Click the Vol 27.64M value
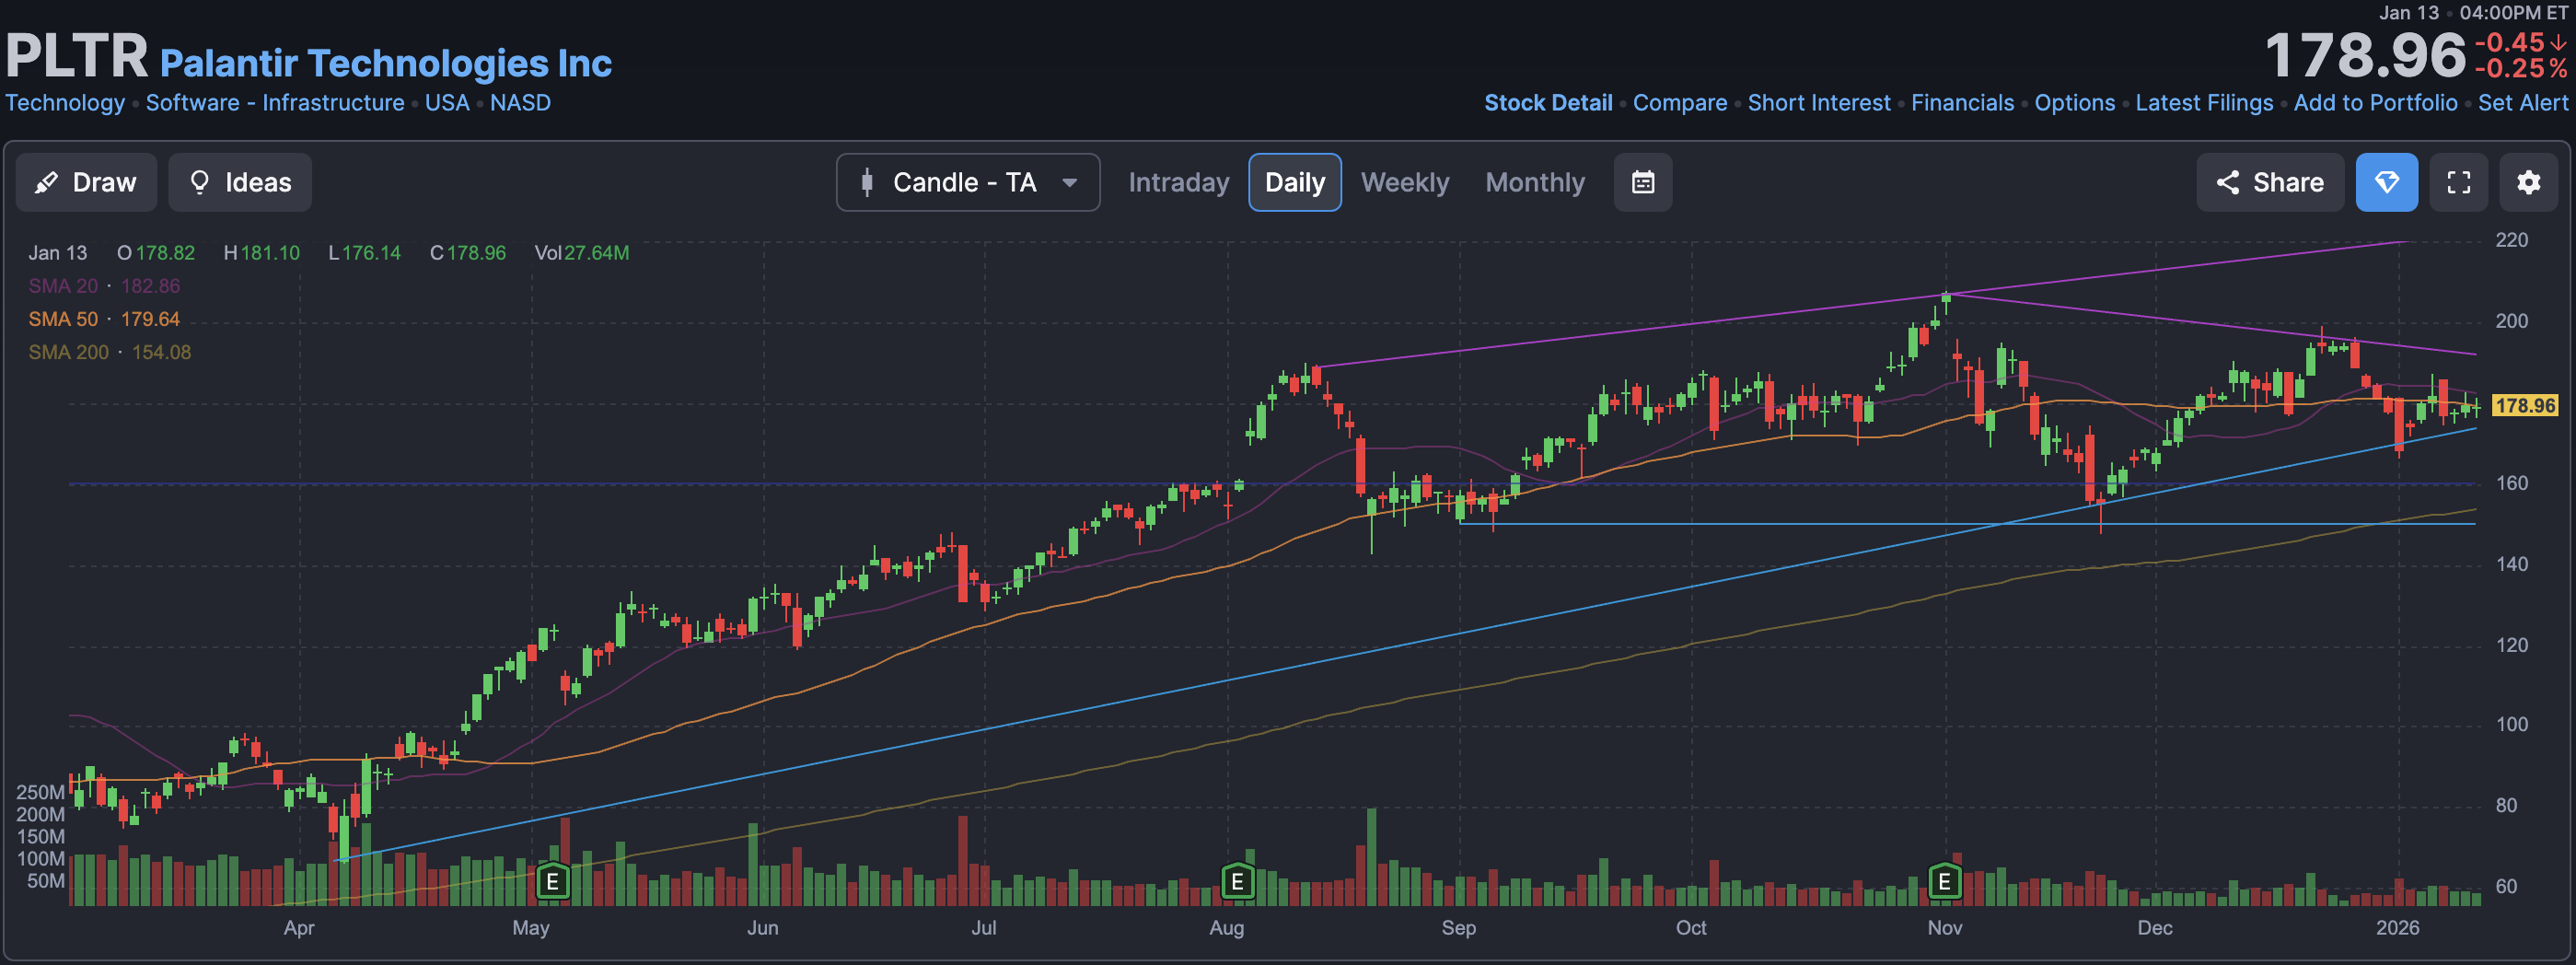 pos(582,253)
